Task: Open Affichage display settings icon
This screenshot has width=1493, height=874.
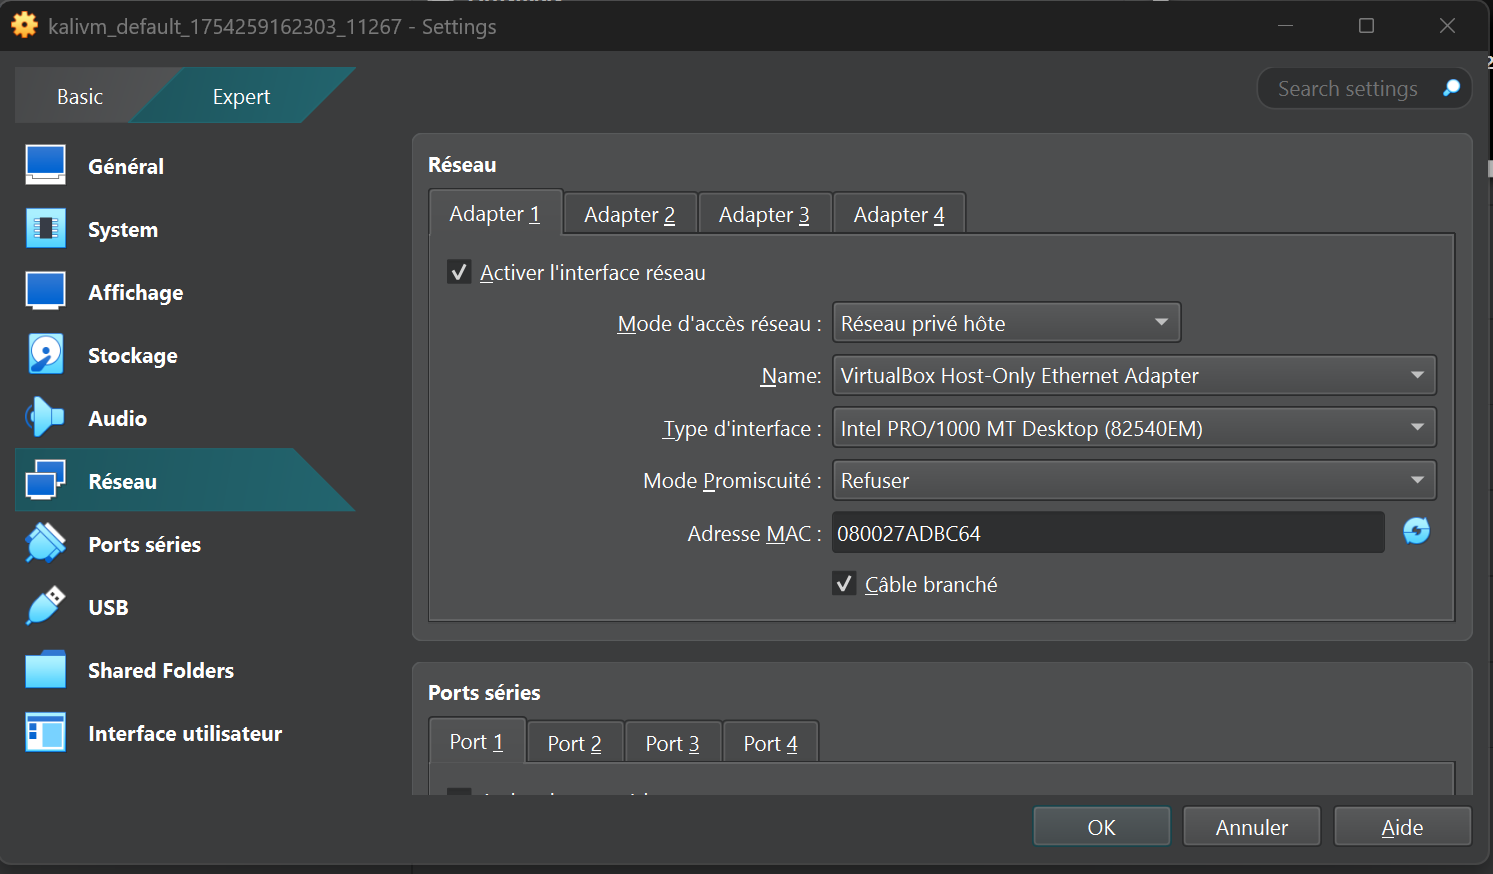Action: point(46,292)
